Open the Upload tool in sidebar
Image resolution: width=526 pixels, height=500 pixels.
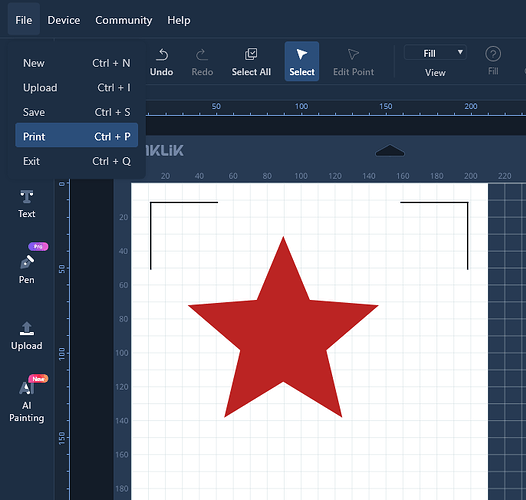click(x=27, y=336)
